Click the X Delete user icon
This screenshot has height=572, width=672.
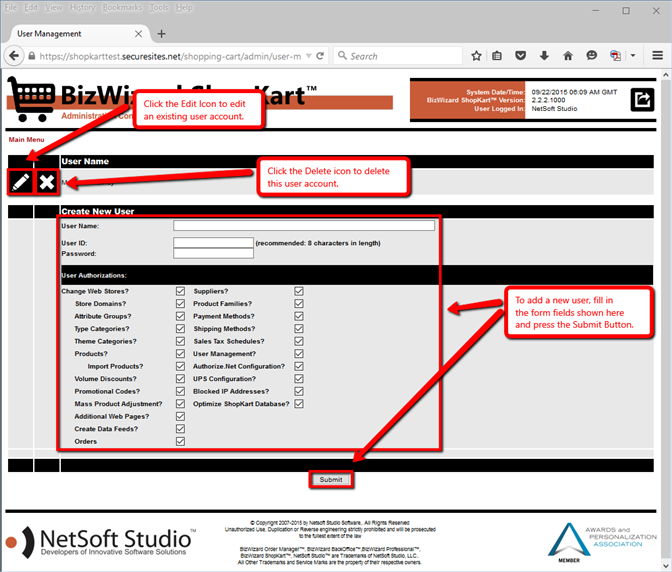(x=47, y=182)
